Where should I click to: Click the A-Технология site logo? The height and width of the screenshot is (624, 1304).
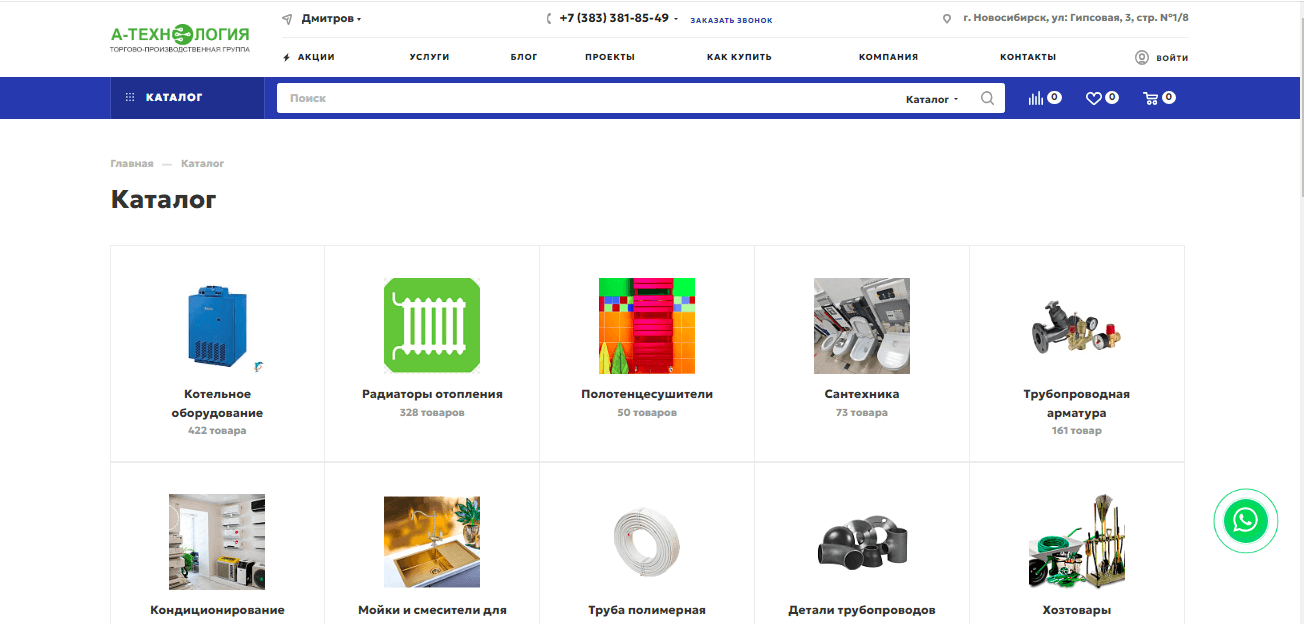click(x=180, y=38)
